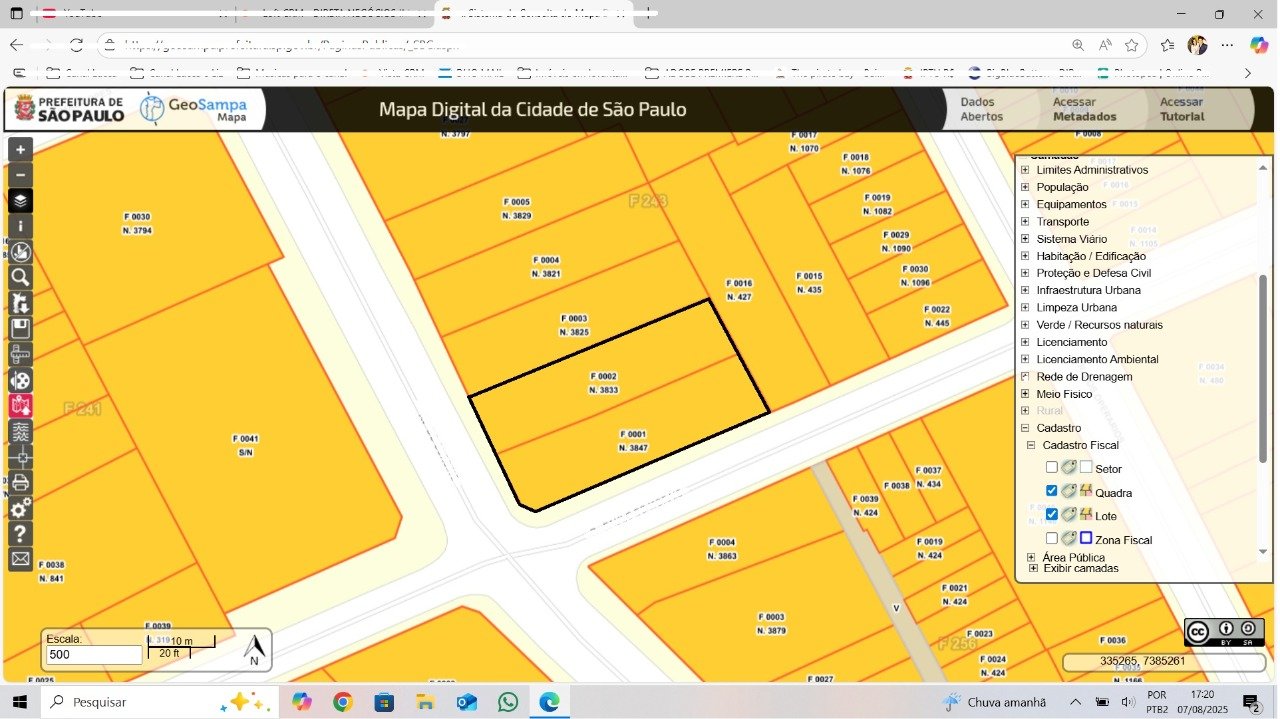Expand the Transporte layer group

click(x=1025, y=221)
